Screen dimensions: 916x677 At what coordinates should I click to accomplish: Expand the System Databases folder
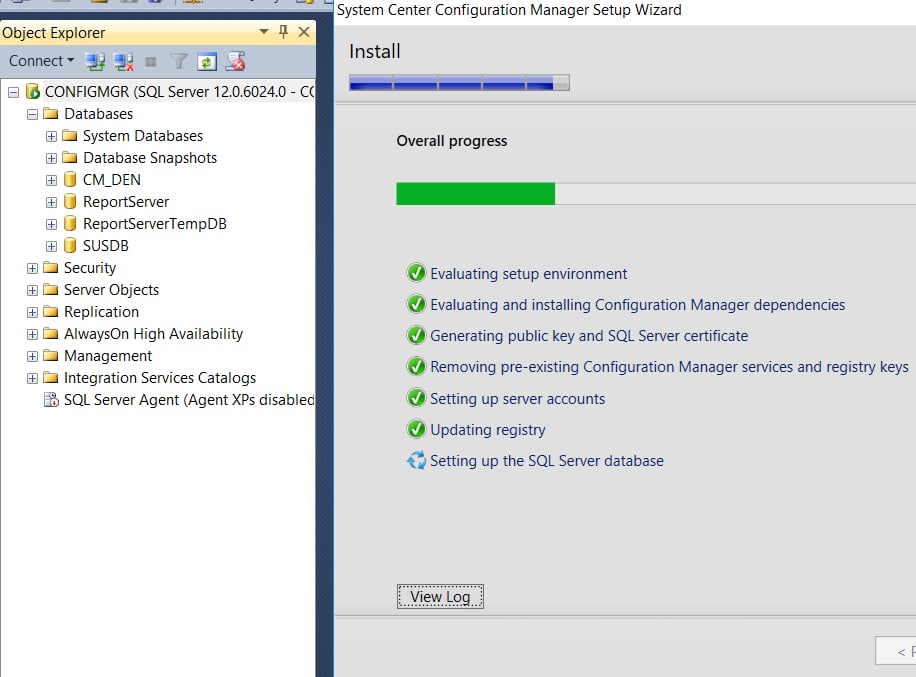pyautogui.click(x=51, y=136)
